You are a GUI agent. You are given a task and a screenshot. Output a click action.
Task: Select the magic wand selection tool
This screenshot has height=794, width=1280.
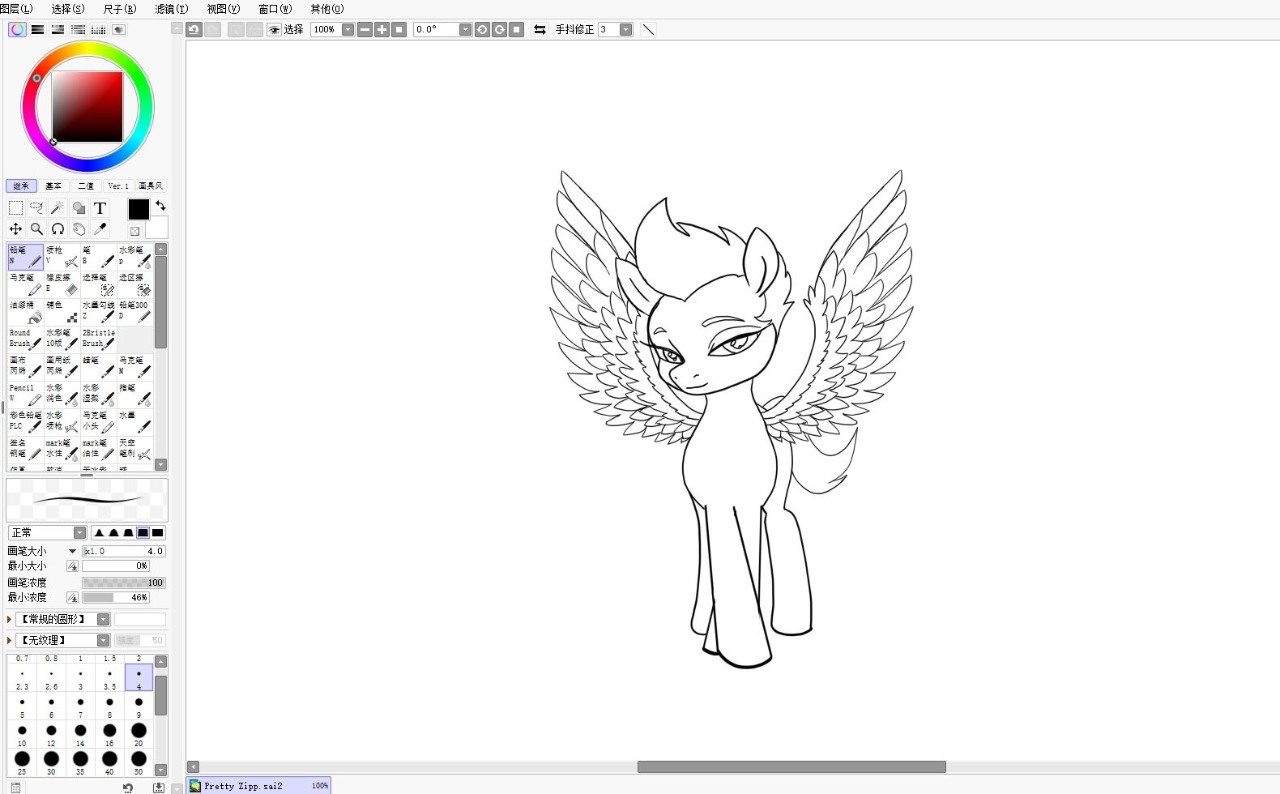pyautogui.click(x=57, y=208)
